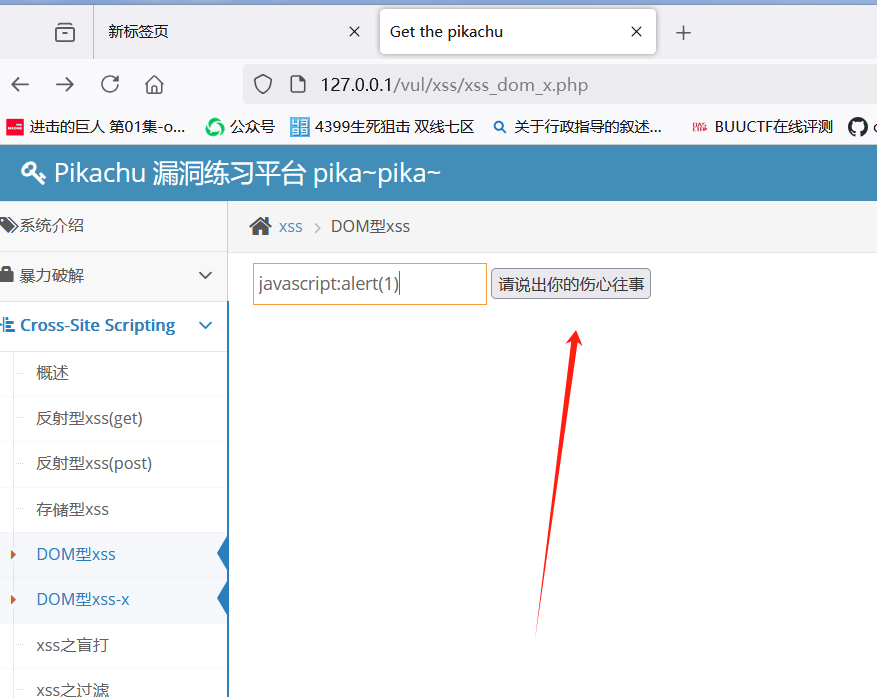Open the BUUCTF在线评测 bookmark

click(x=762, y=127)
